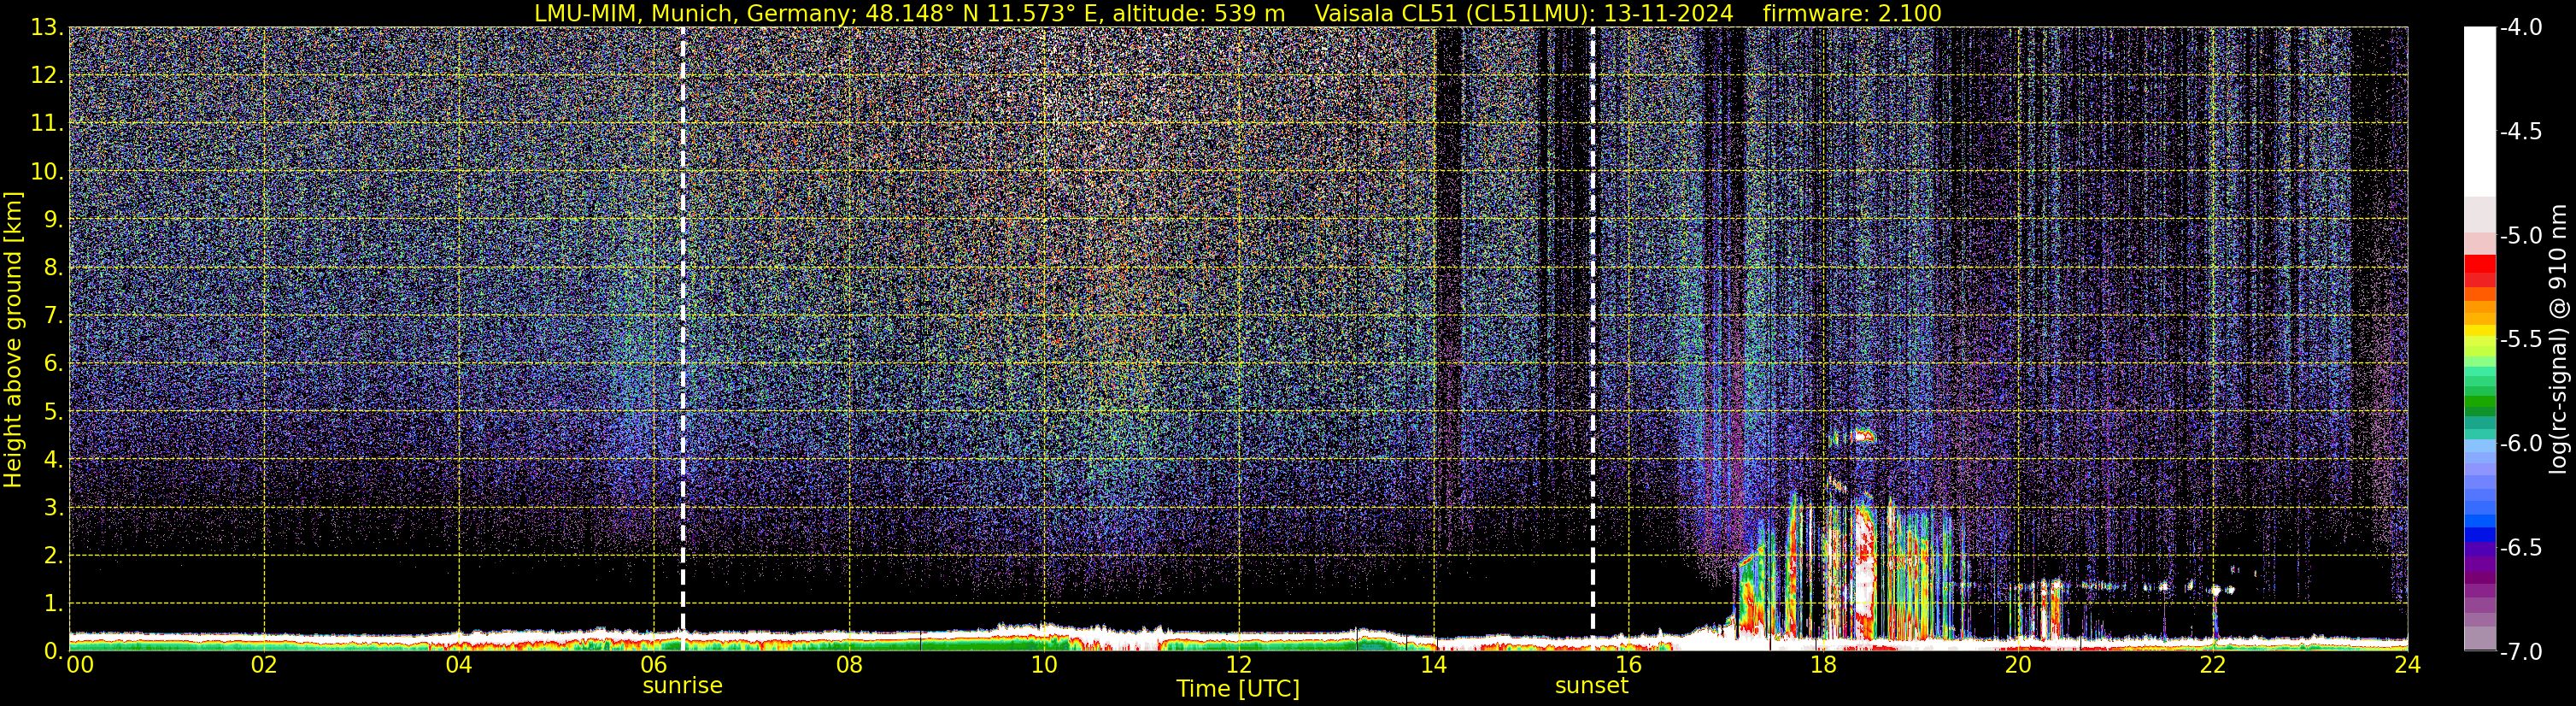Click the white segment of the colorbar
The width and height of the screenshot is (2576, 706).
coord(2479,111)
